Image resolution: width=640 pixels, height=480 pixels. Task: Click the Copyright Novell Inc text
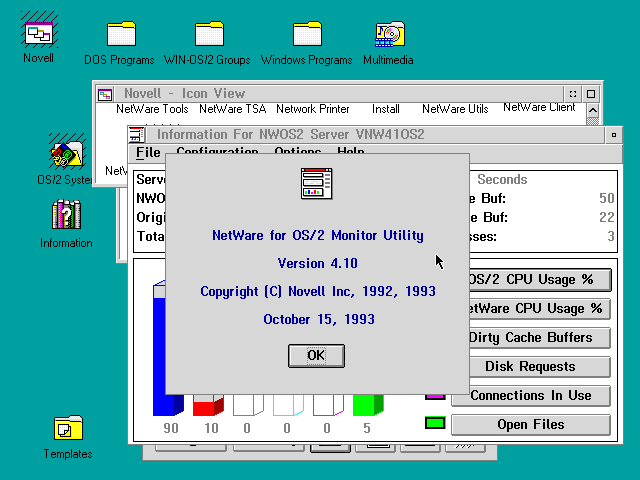click(x=318, y=291)
